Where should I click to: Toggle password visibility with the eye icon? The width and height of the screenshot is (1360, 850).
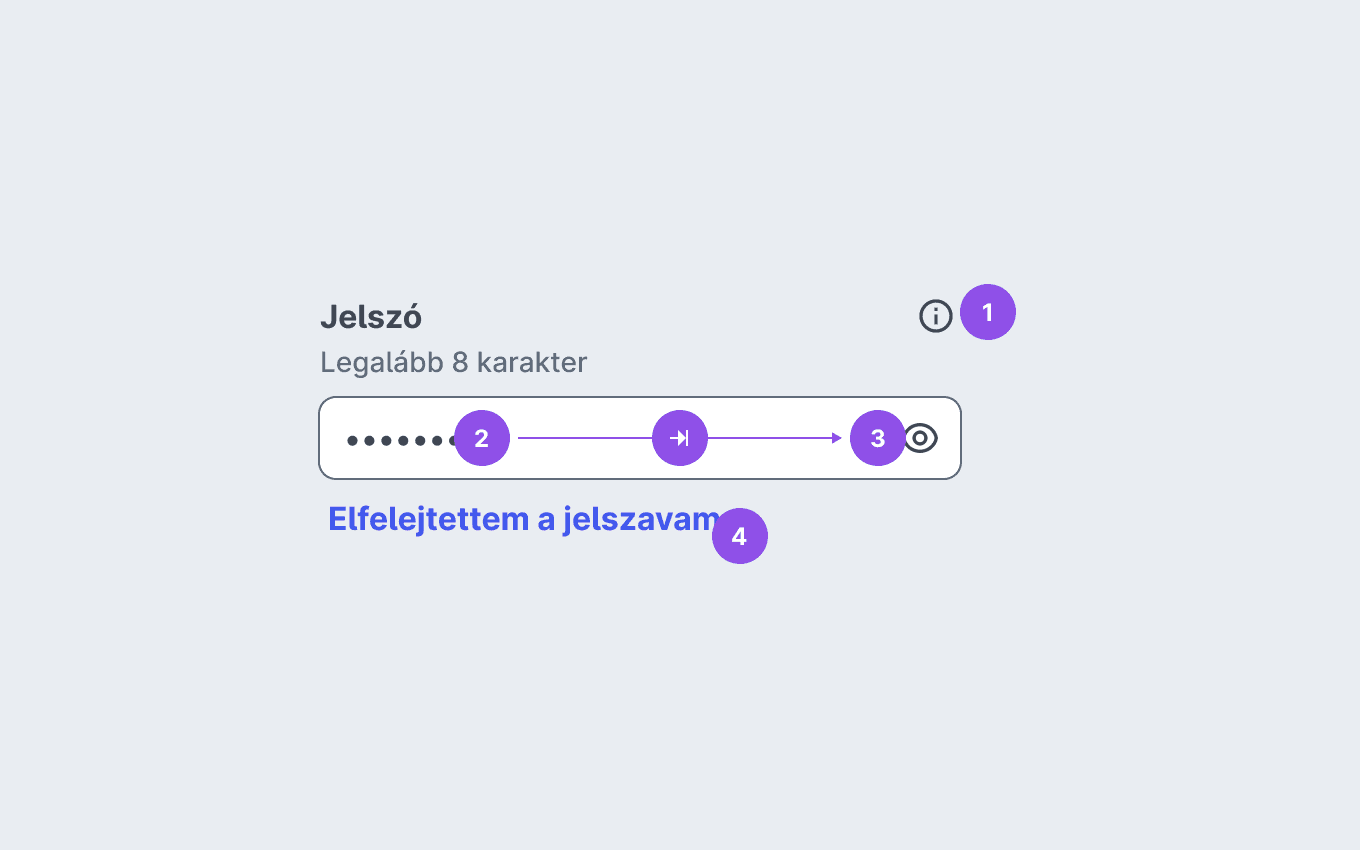[921, 438]
